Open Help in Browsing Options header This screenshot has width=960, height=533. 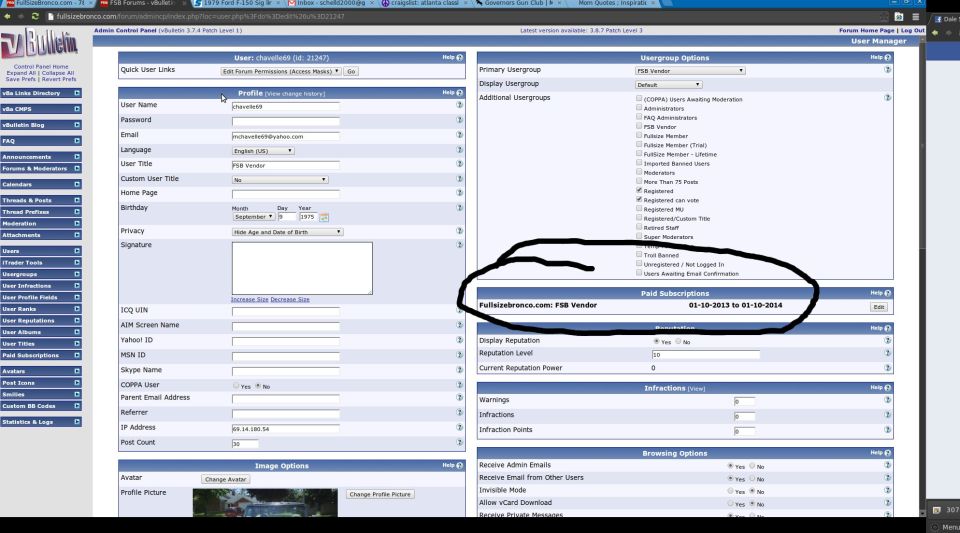[880, 452]
